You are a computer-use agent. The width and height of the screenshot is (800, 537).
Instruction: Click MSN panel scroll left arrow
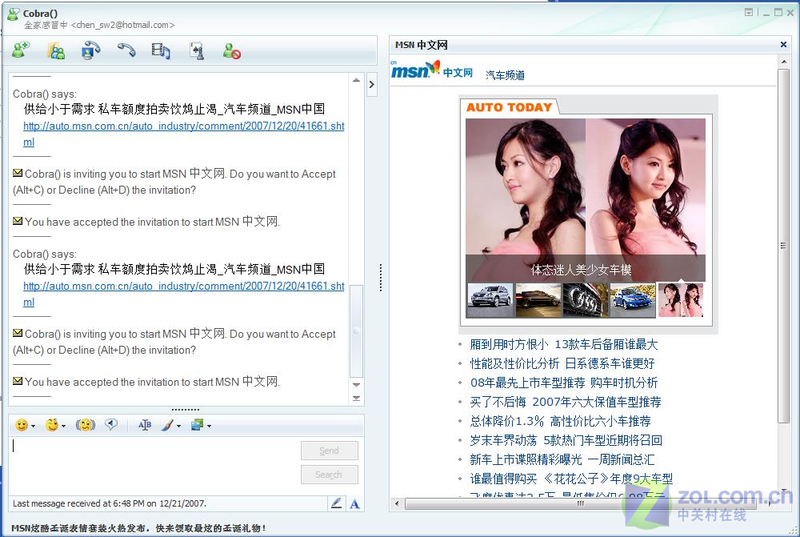coord(397,504)
